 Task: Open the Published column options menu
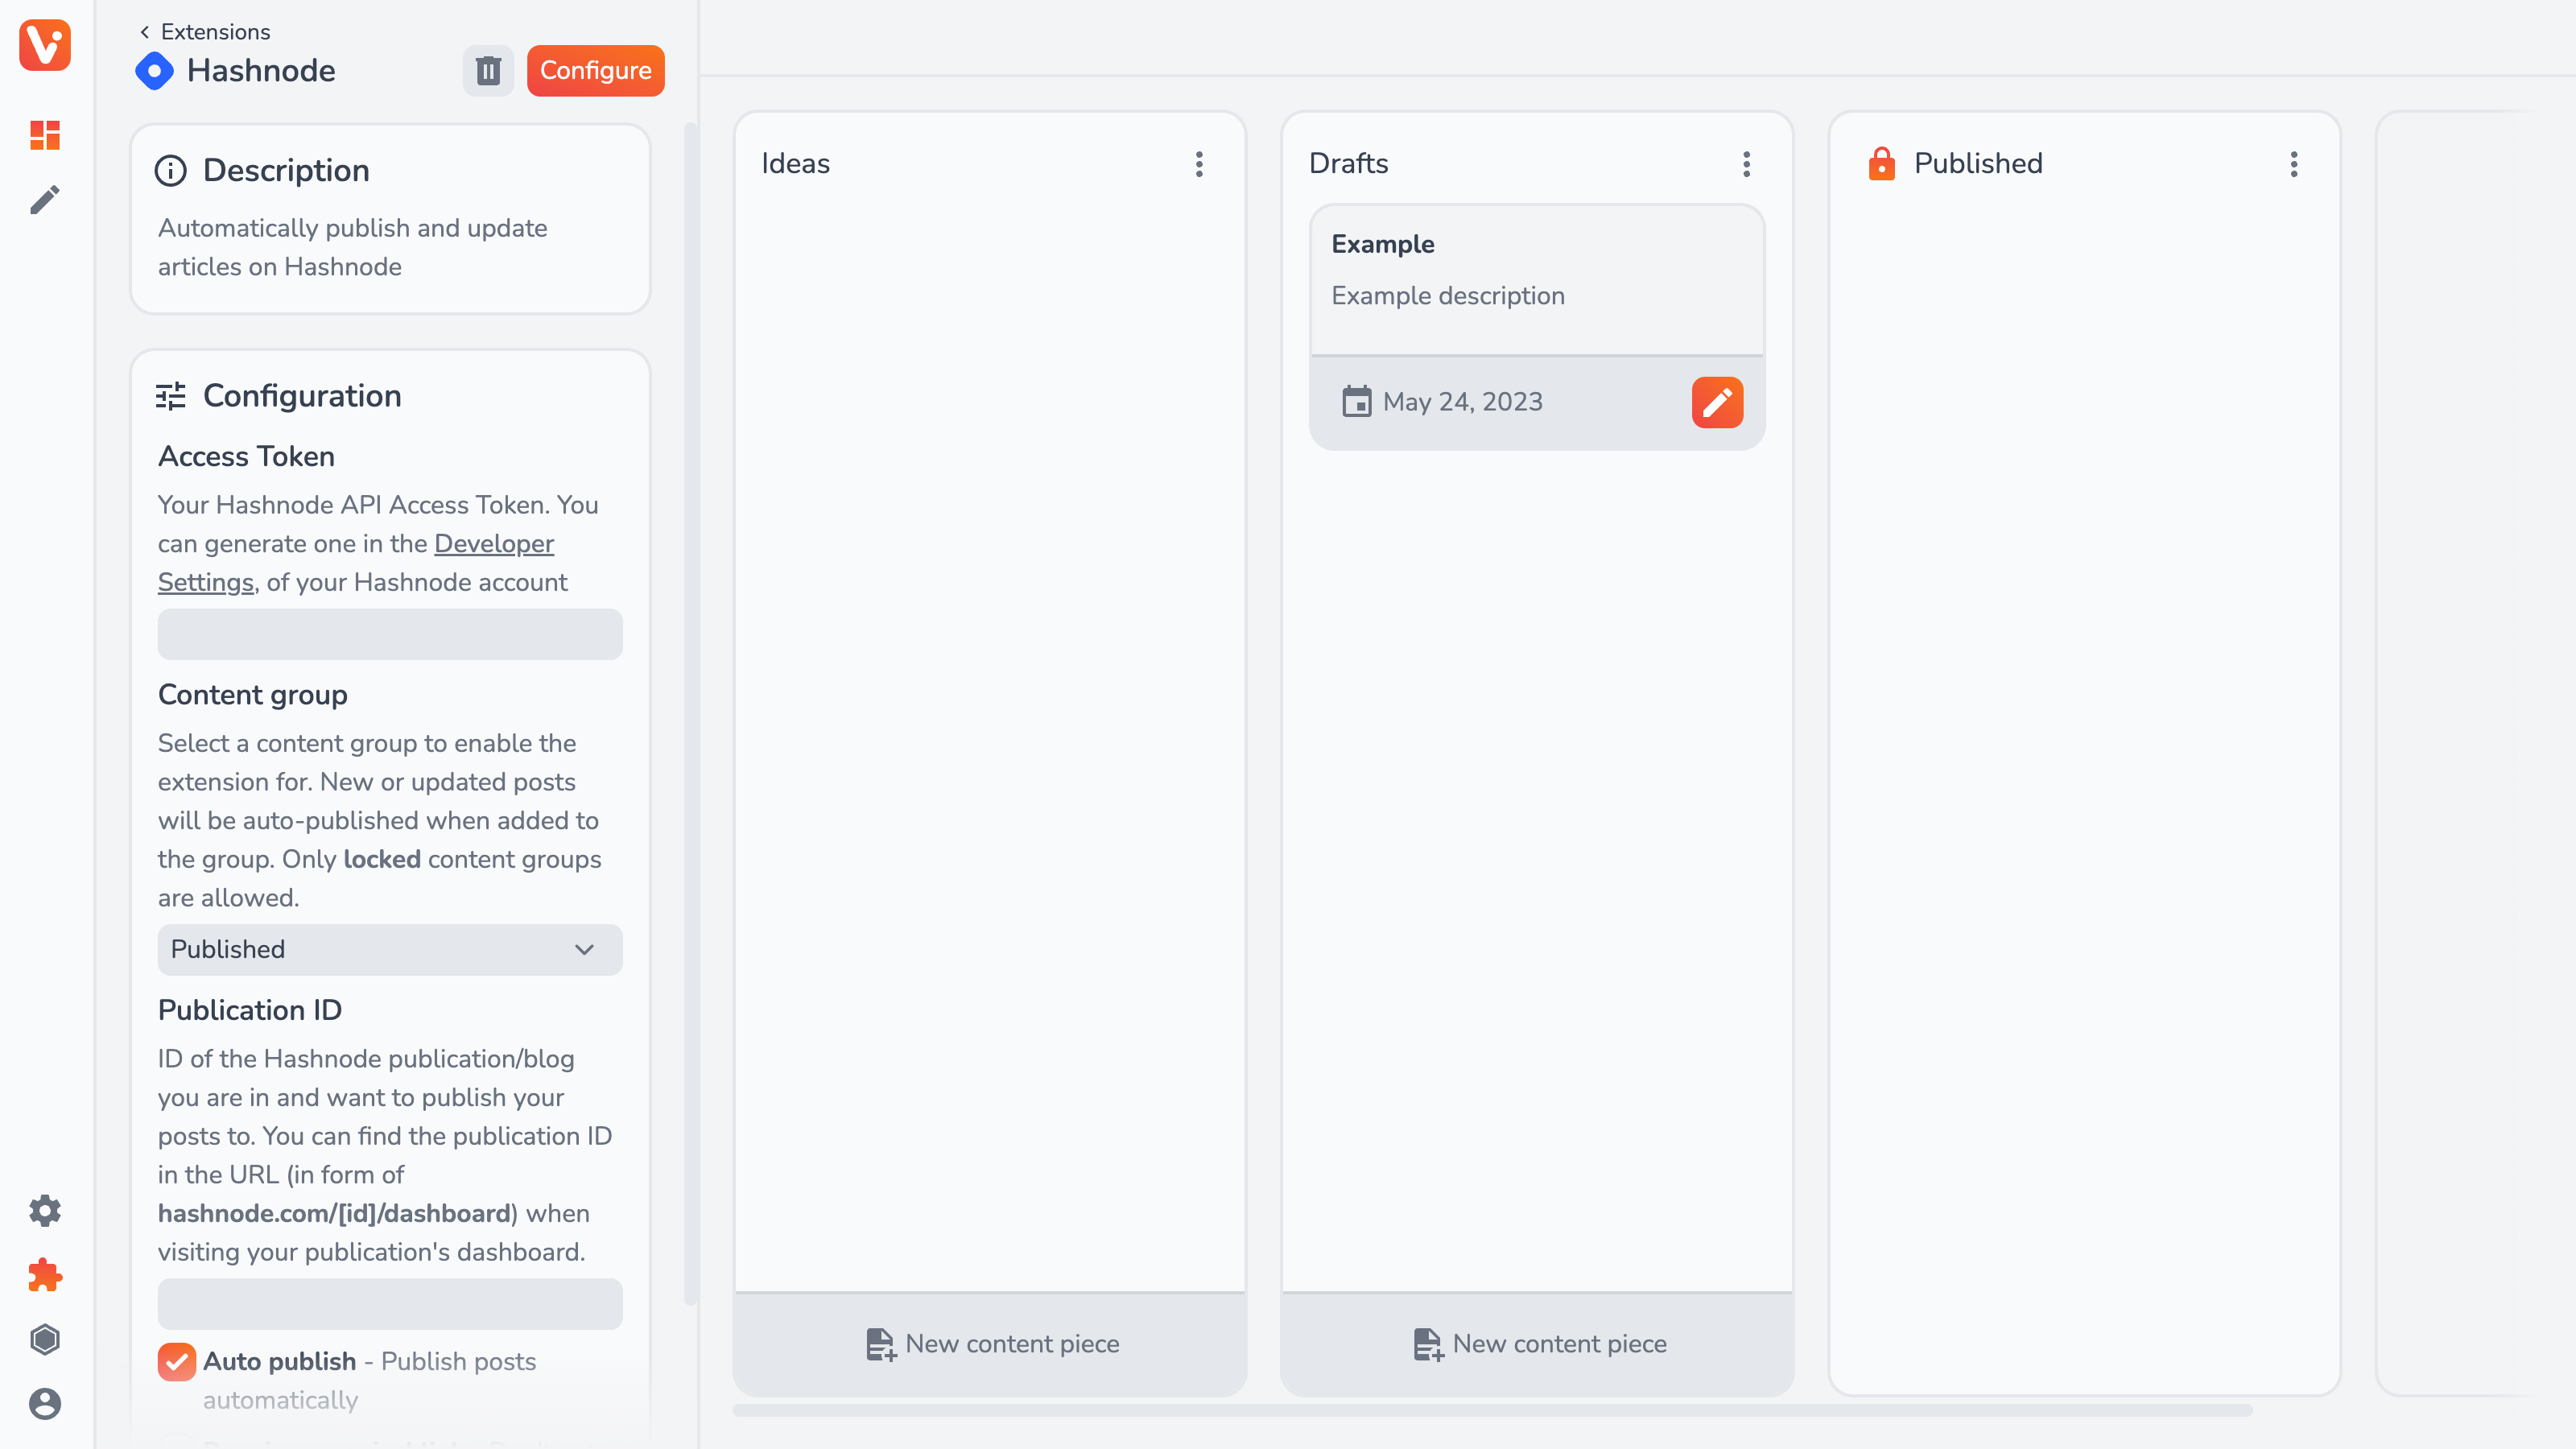pos(2294,164)
